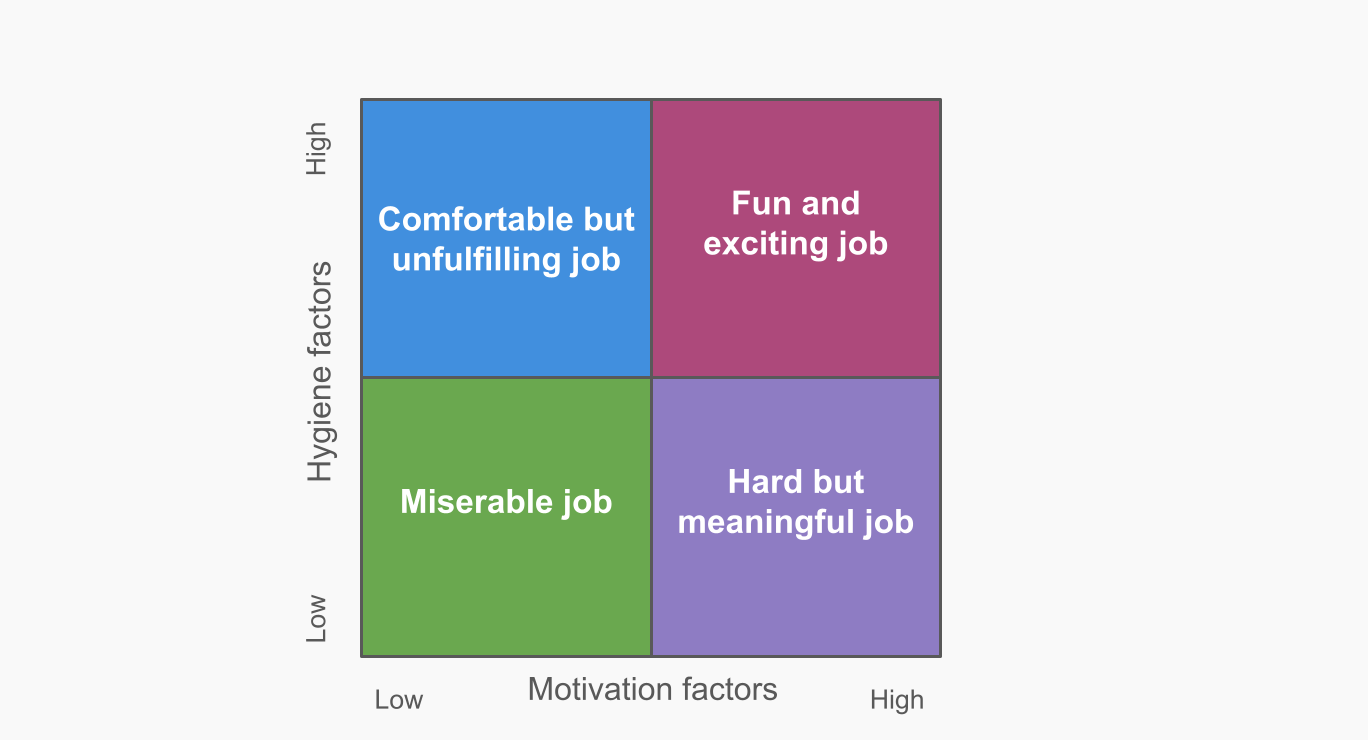Pick the magenta top-right quadrant background
The height and width of the screenshot is (740, 1368).
pyautogui.click(x=795, y=320)
